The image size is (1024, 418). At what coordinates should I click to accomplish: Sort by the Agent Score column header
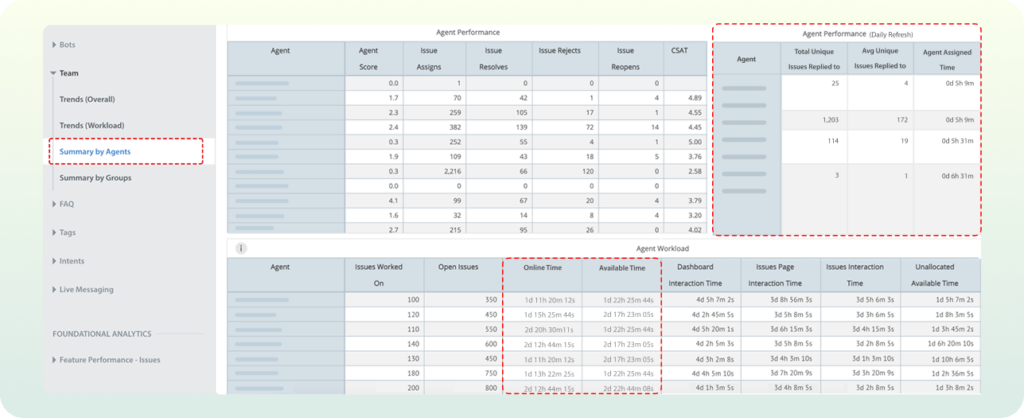(x=374, y=59)
